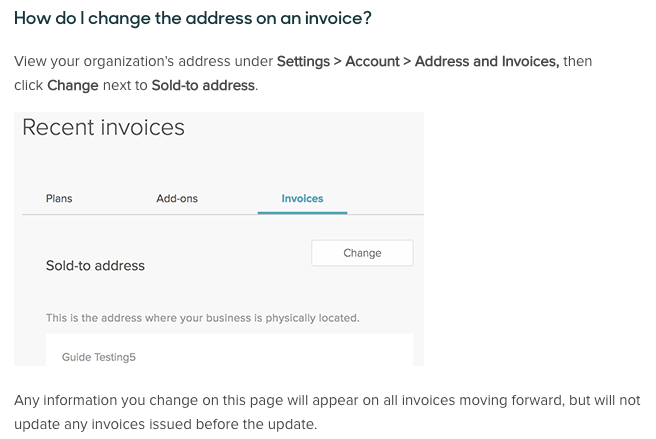Screen dimensions: 656x439
Task: Click the 'Recent invoices' heading in the screenshot
Action: 103,127
